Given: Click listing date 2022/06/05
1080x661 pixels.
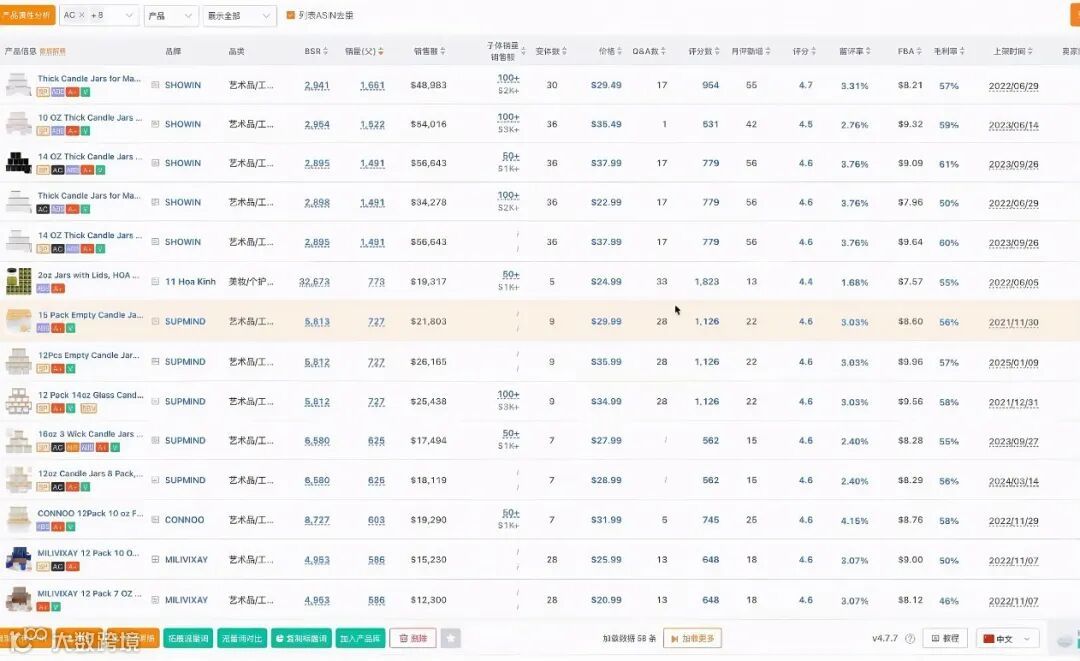Looking at the screenshot, I should (x=1013, y=282).
